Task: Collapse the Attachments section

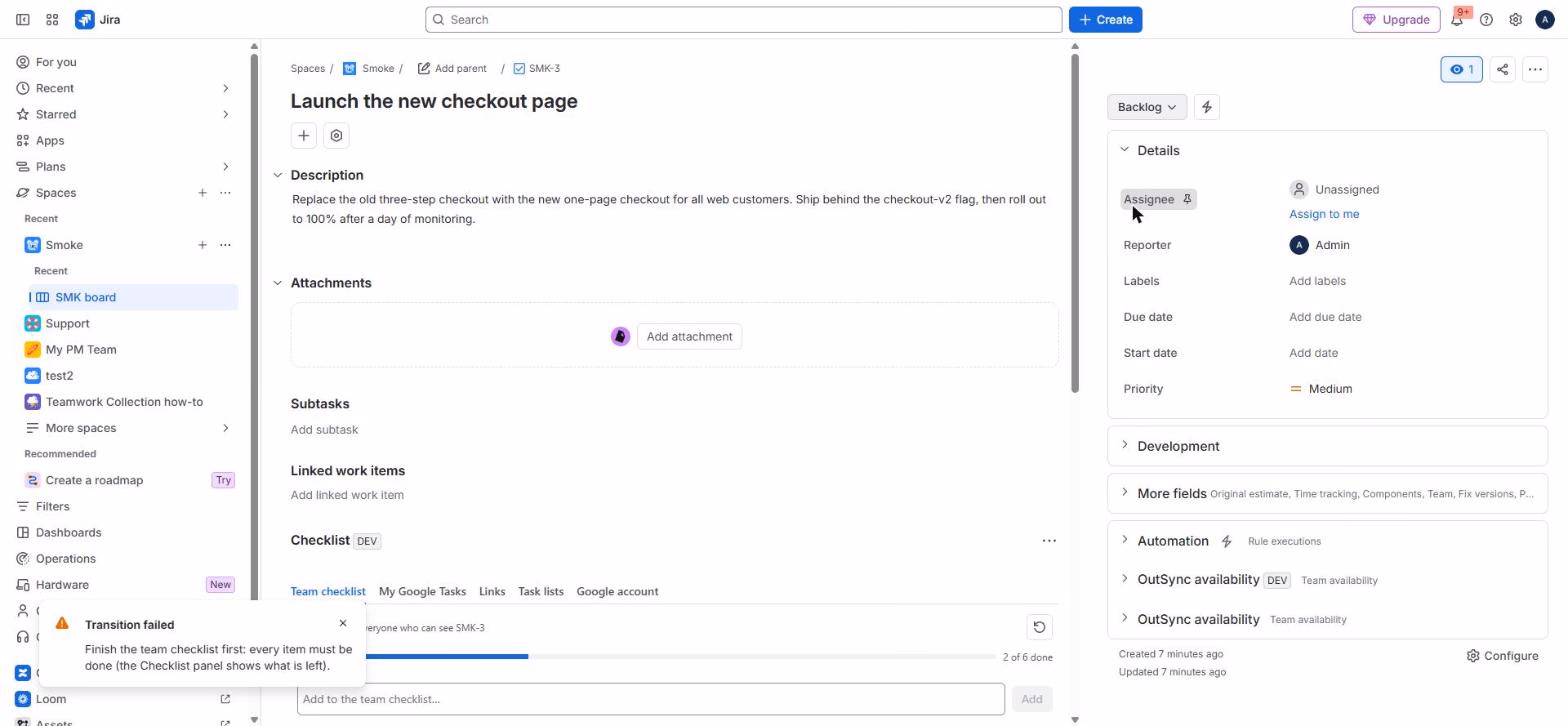Action: point(277,283)
